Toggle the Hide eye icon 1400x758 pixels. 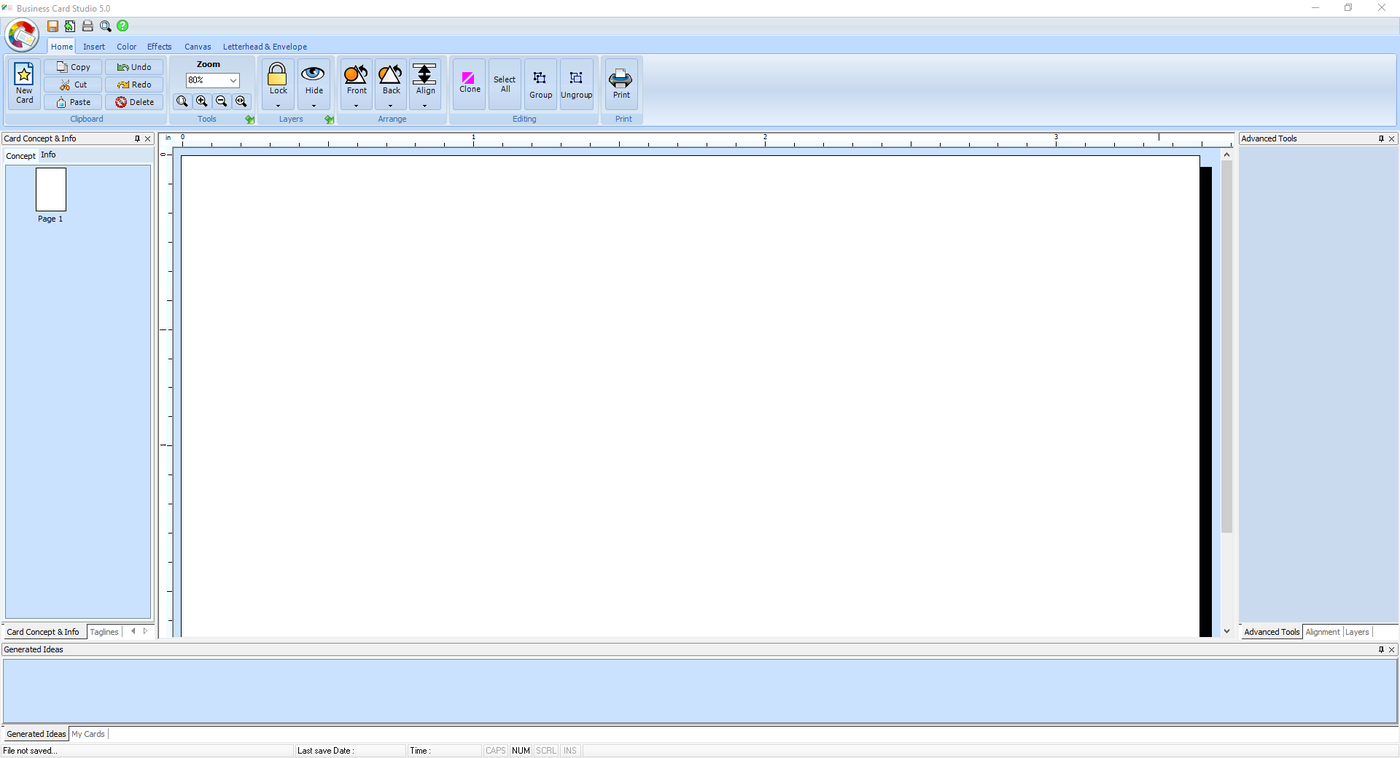click(x=314, y=73)
